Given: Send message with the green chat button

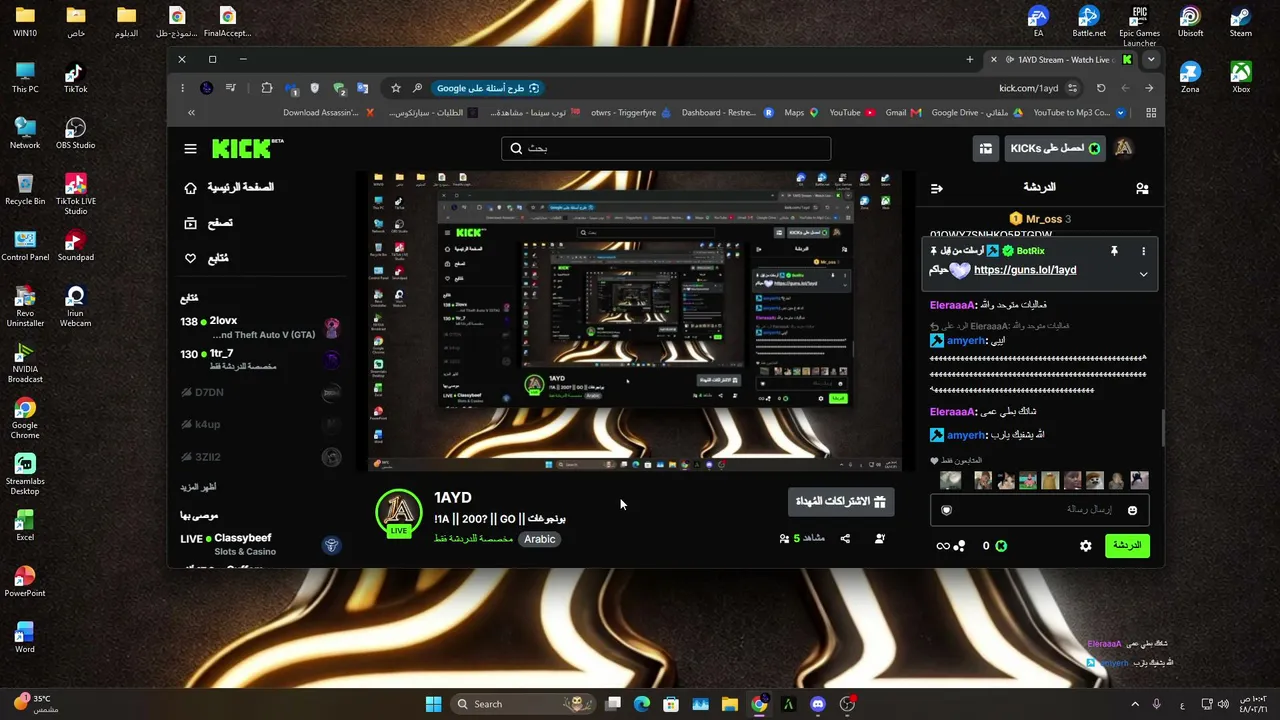Looking at the screenshot, I should pyautogui.click(x=1127, y=545).
